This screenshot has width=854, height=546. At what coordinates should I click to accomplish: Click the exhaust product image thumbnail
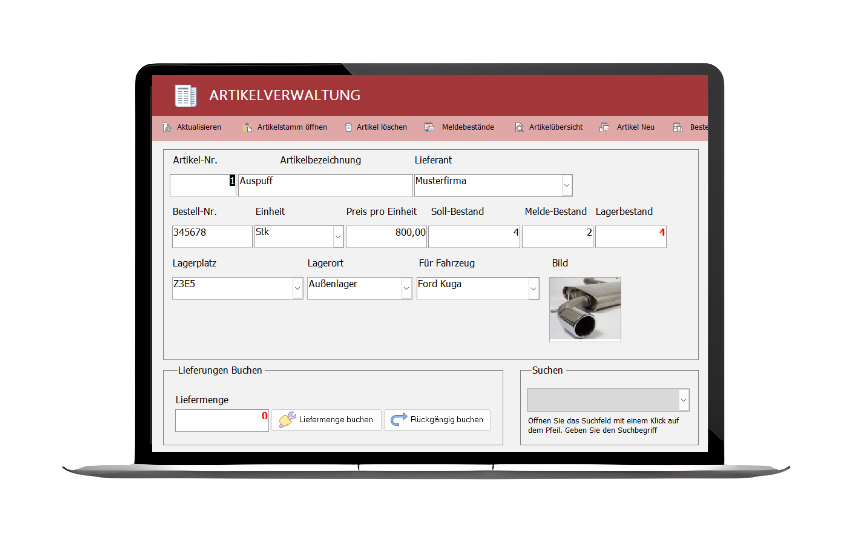click(584, 309)
